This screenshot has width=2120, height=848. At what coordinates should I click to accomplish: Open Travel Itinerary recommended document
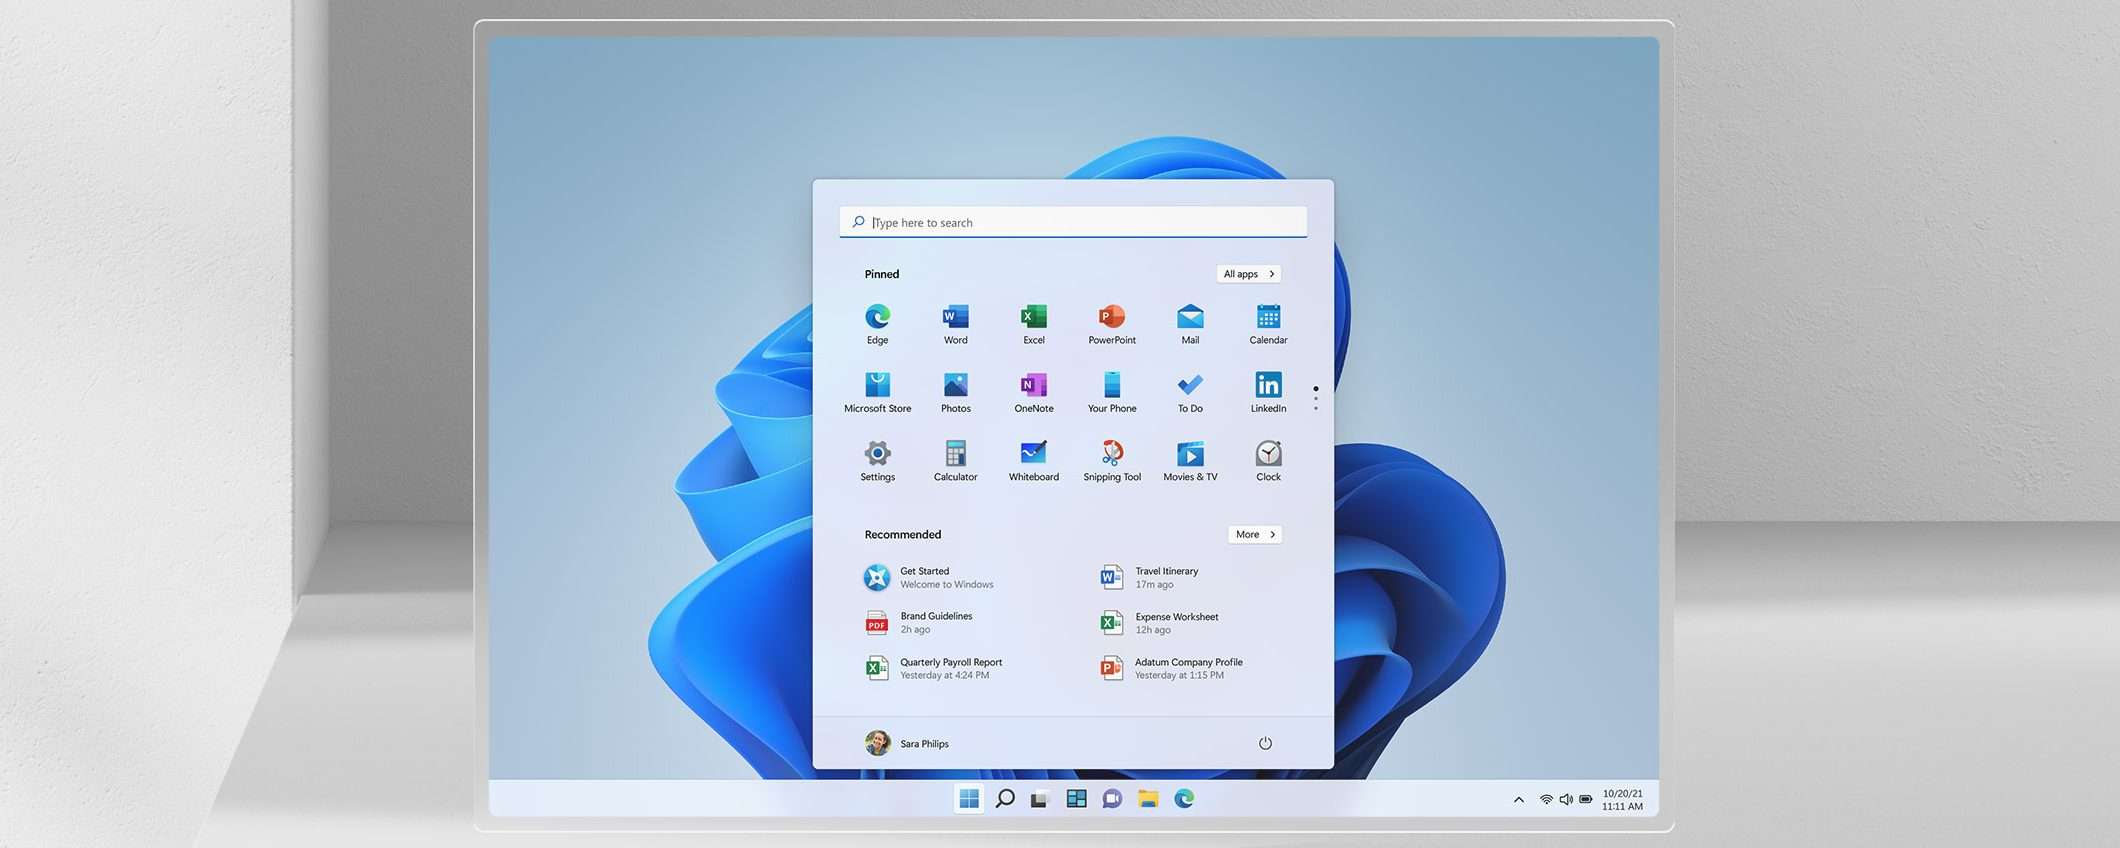[x=1165, y=578]
